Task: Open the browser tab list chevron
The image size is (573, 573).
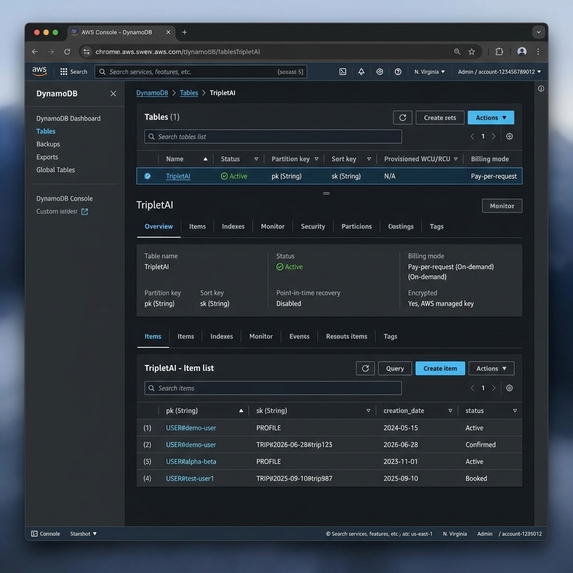Action: click(538, 32)
